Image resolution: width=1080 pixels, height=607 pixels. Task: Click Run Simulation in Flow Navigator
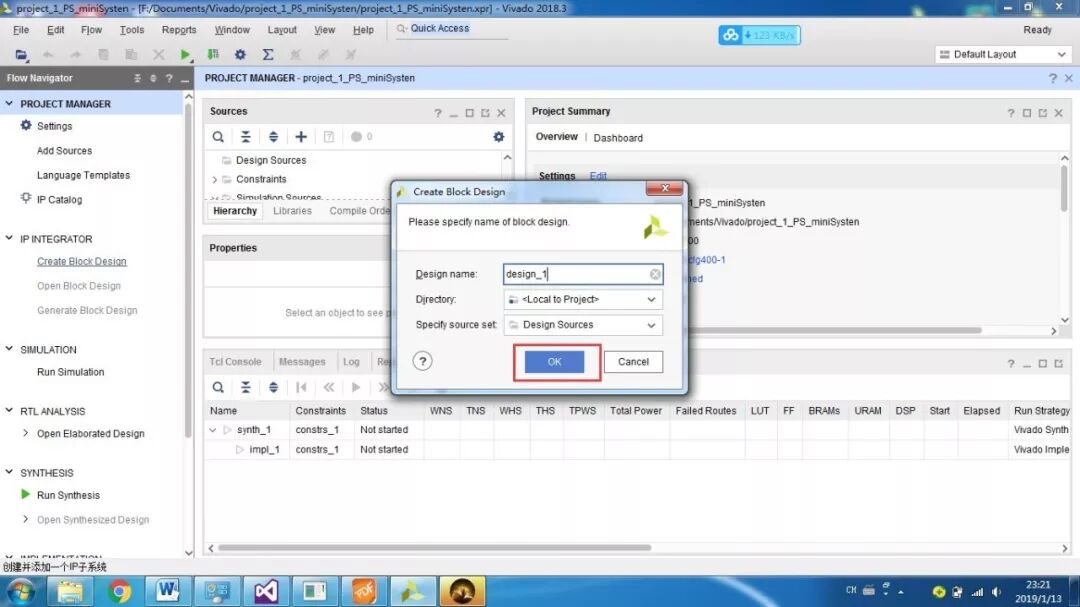[70, 372]
